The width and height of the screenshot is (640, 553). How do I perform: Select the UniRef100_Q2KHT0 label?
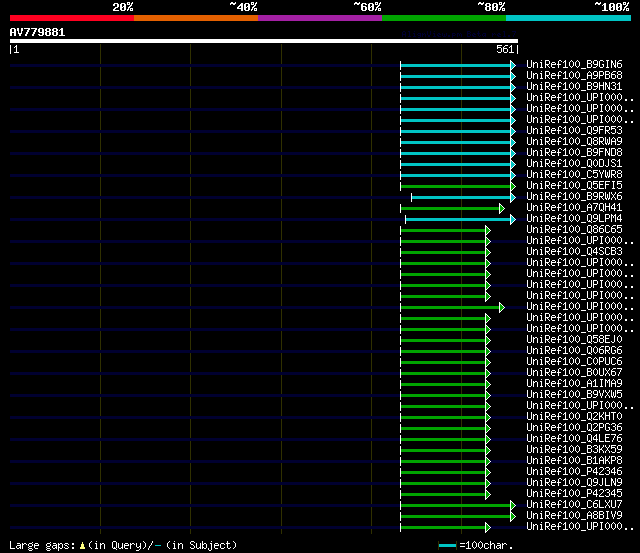pyautogui.click(x=574, y=416)
